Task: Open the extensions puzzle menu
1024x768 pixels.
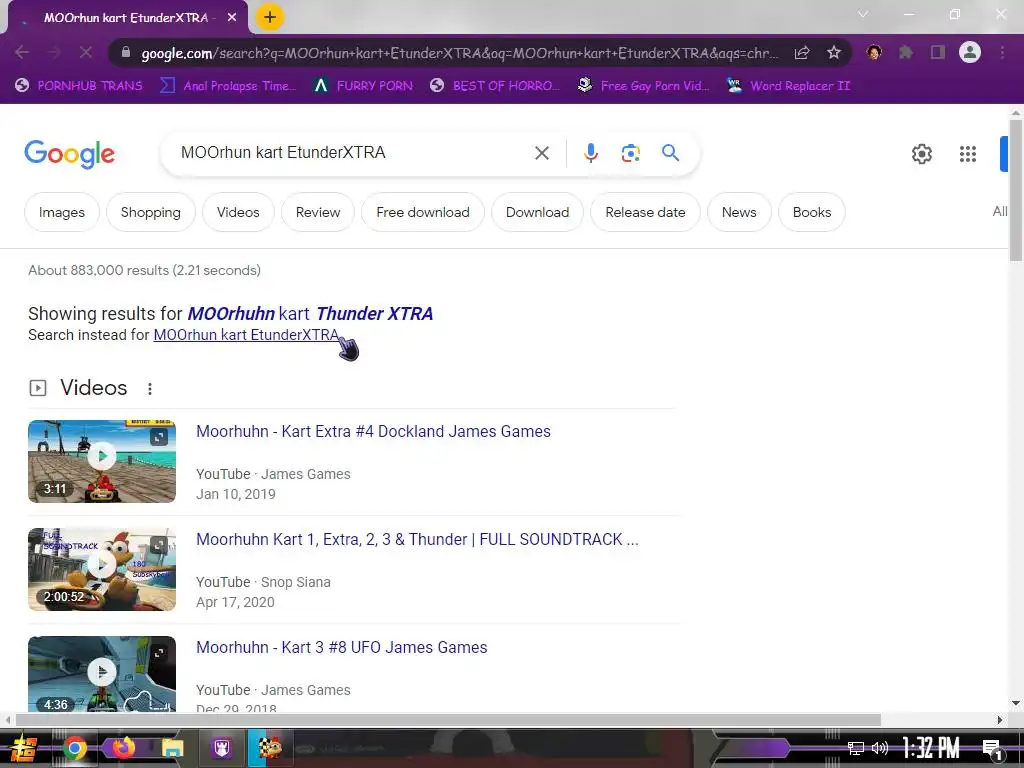Action: [x=906, y=52]
